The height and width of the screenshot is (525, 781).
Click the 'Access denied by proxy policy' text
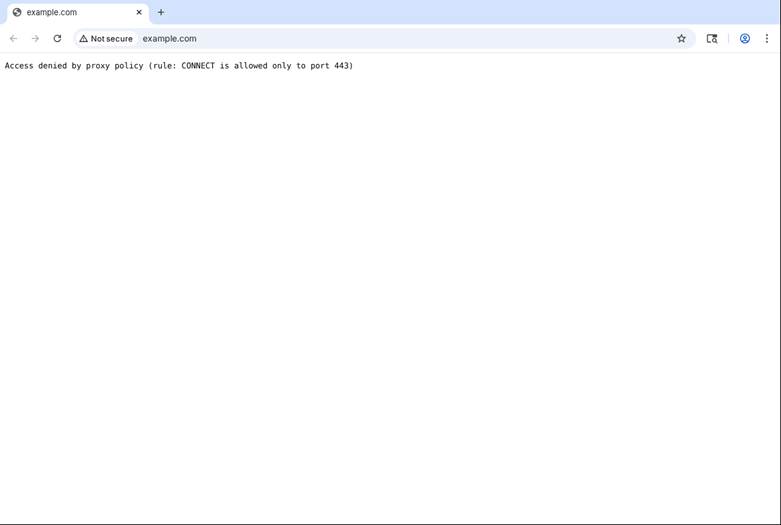click(74, 66)
